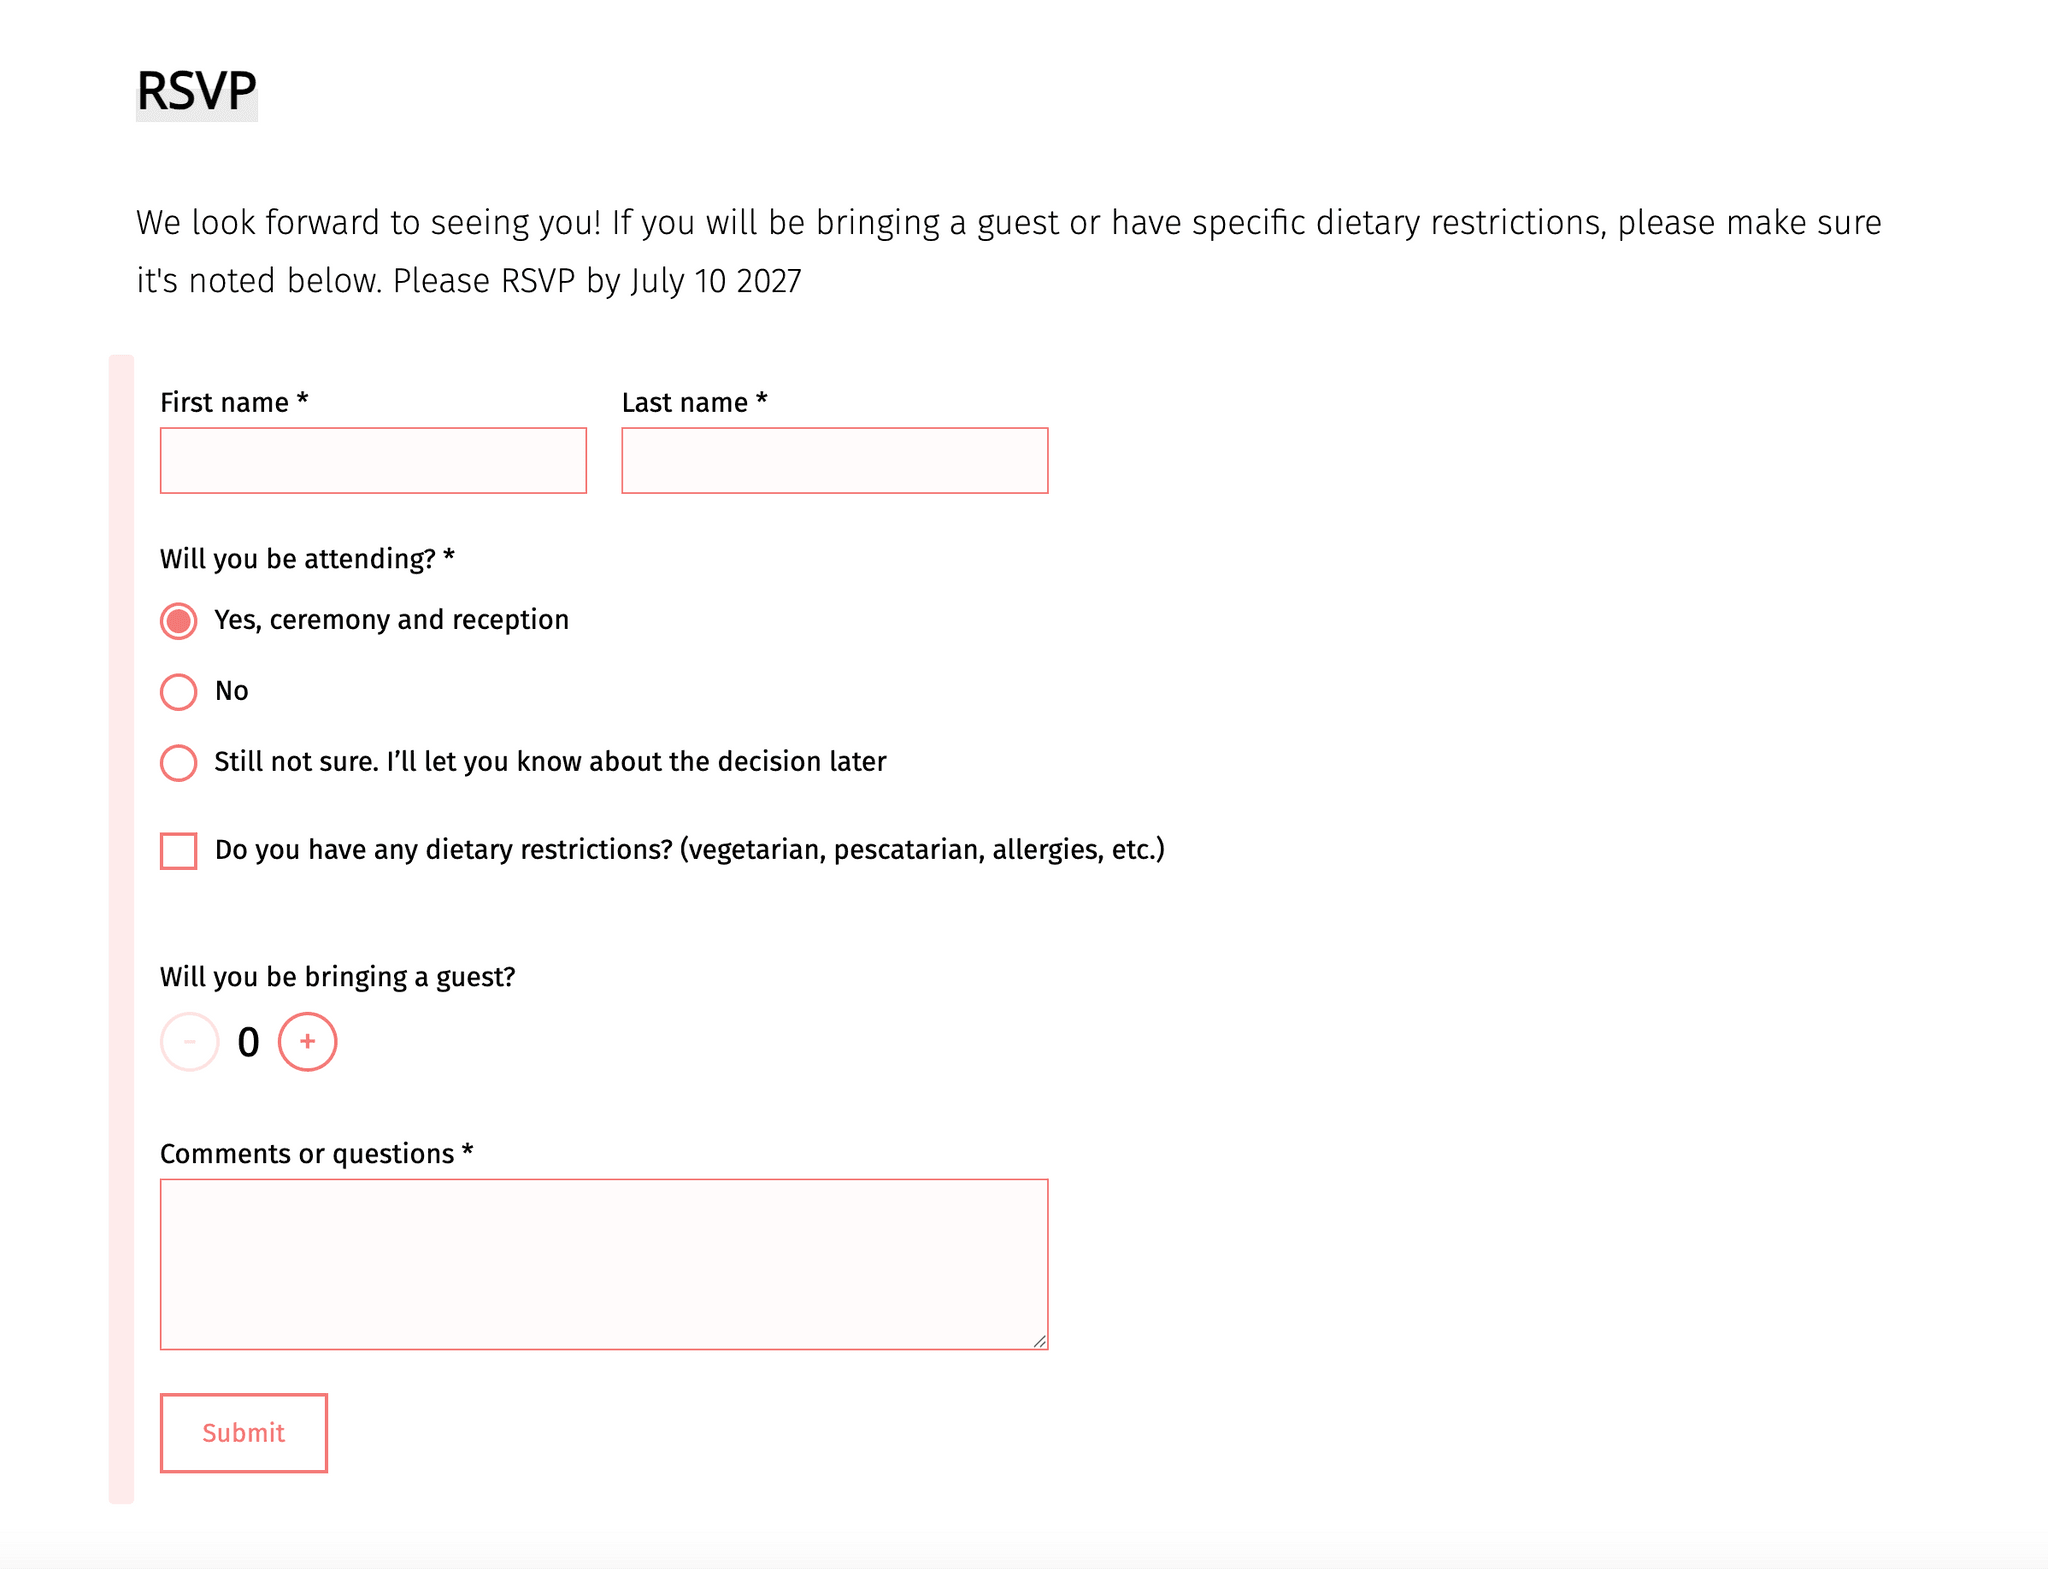Image resolution: width=2048 pixels, height=1569 pixels.
Task: Increase guest count with the plus icon
Action: coord(307,1042)
